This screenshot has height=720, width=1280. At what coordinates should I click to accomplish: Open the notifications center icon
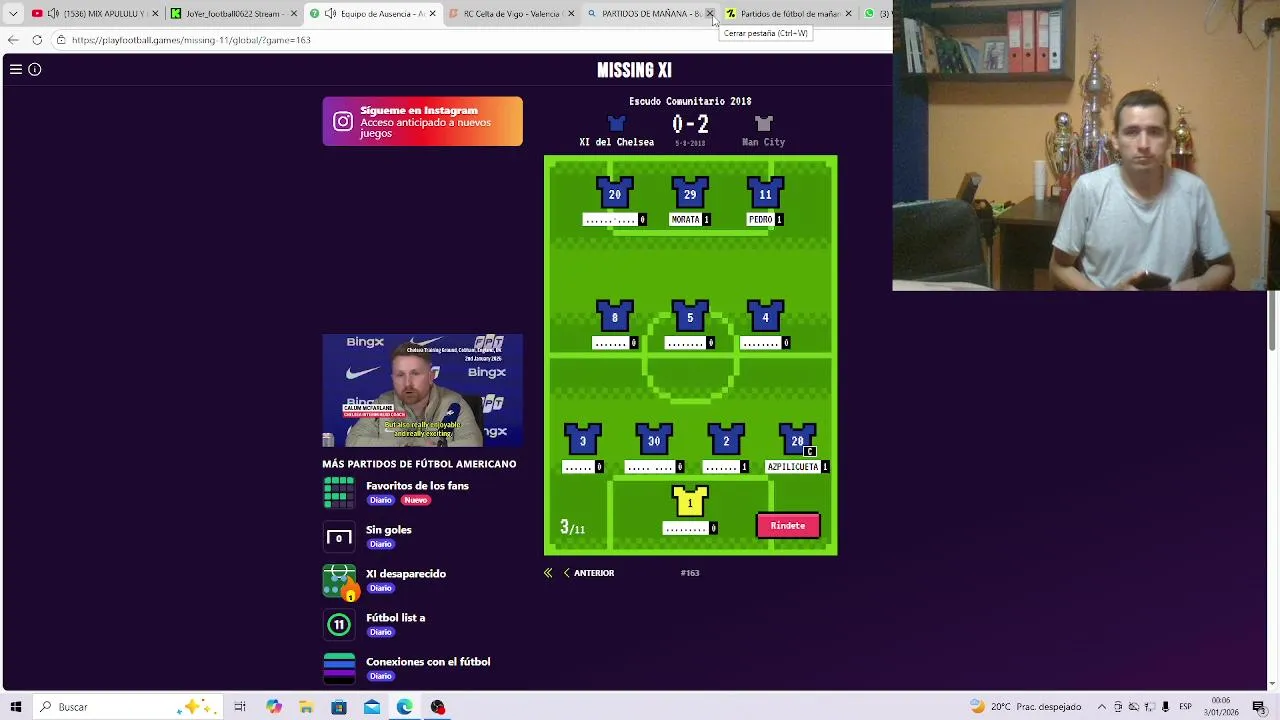(x=1259, y=707)
